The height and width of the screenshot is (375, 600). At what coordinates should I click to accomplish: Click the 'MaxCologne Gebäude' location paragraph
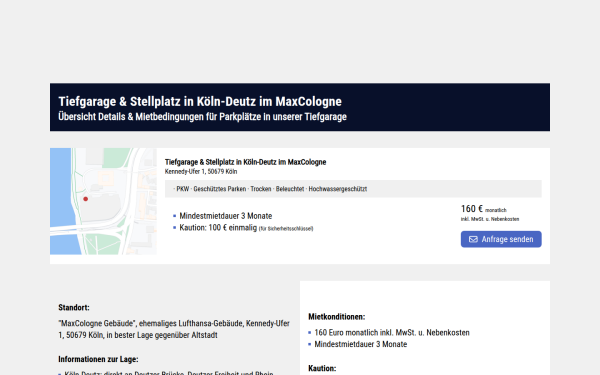pos(174,329)
